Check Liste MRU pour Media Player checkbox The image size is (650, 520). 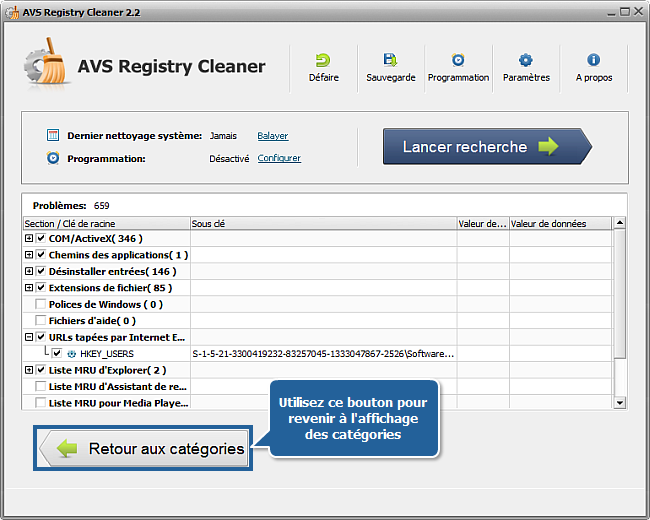click(41, 402)
